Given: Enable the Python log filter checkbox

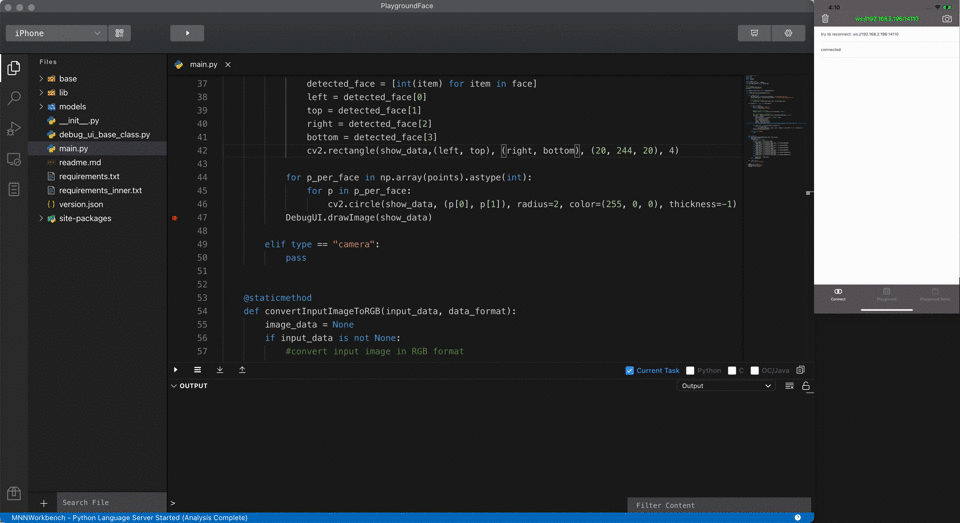Looking at the screenshot, I should click(690, 371).
